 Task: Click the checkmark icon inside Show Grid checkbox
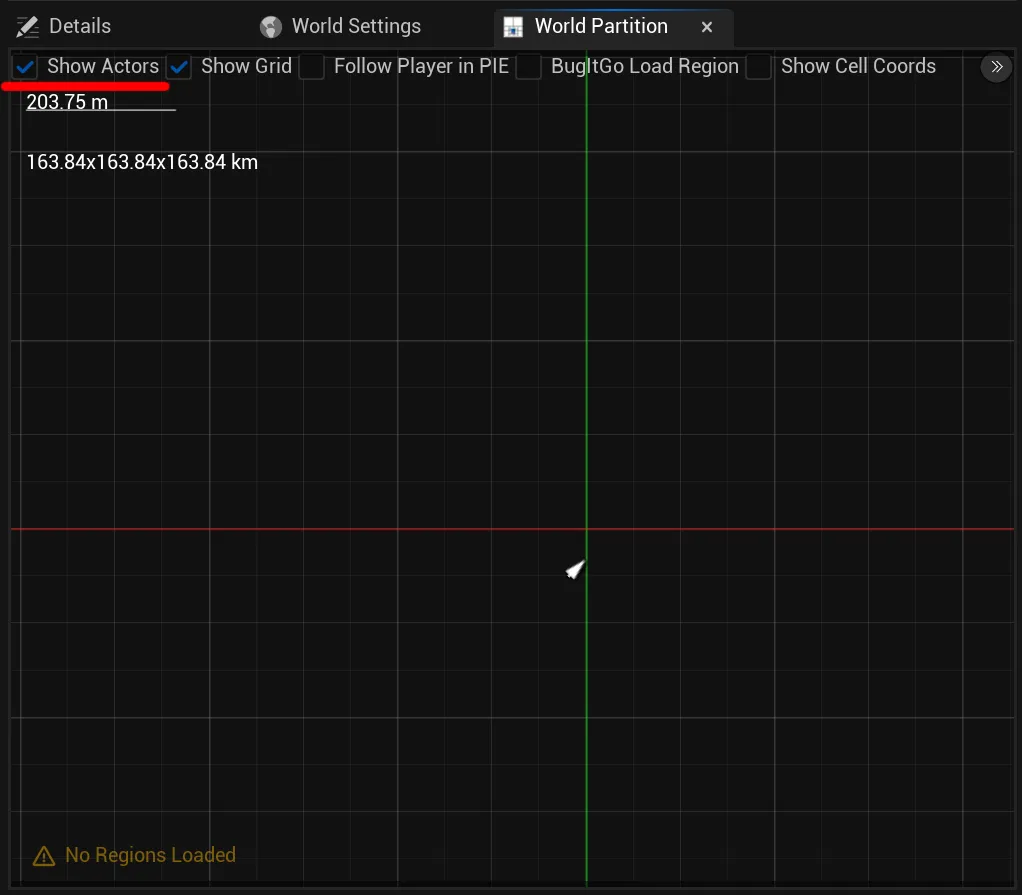coord(178,66)
